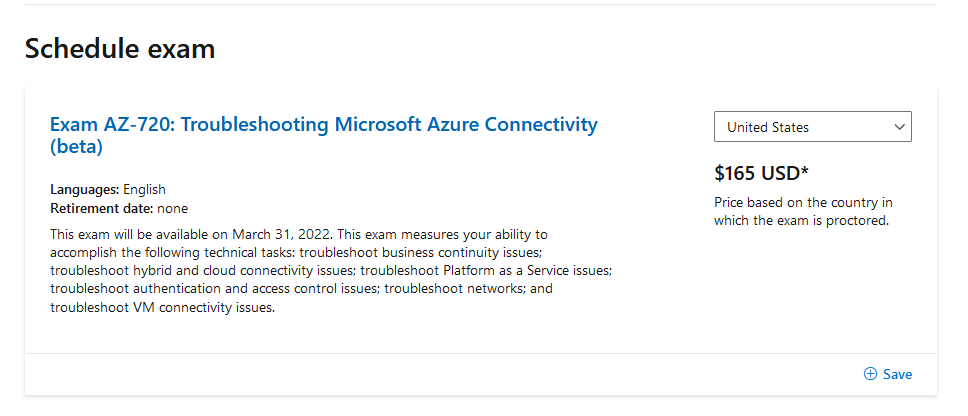Open the Exam AZ-720 title link
Screen dimensions: 968x416
pos(323,136)
